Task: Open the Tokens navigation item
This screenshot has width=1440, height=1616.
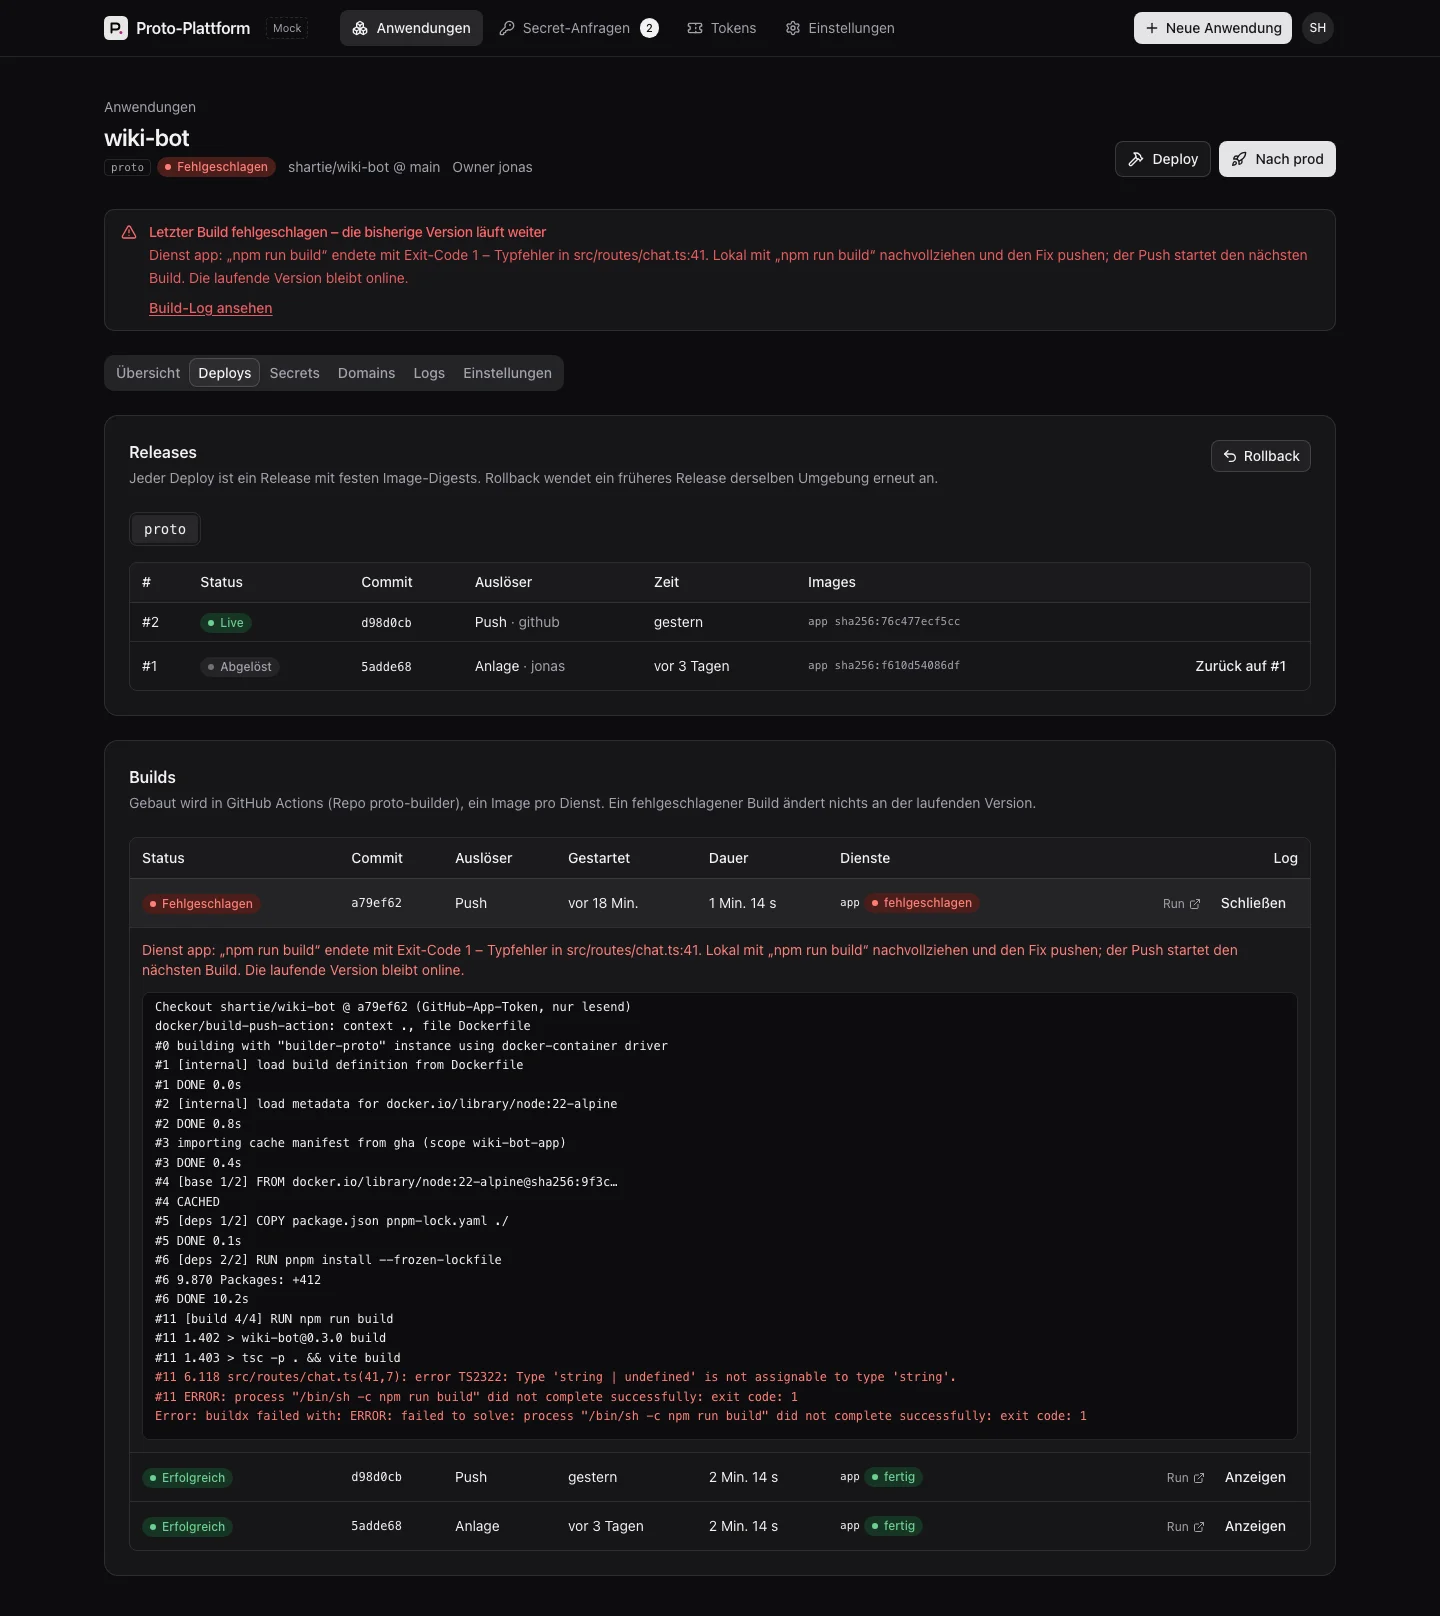Action: point(722,28)
